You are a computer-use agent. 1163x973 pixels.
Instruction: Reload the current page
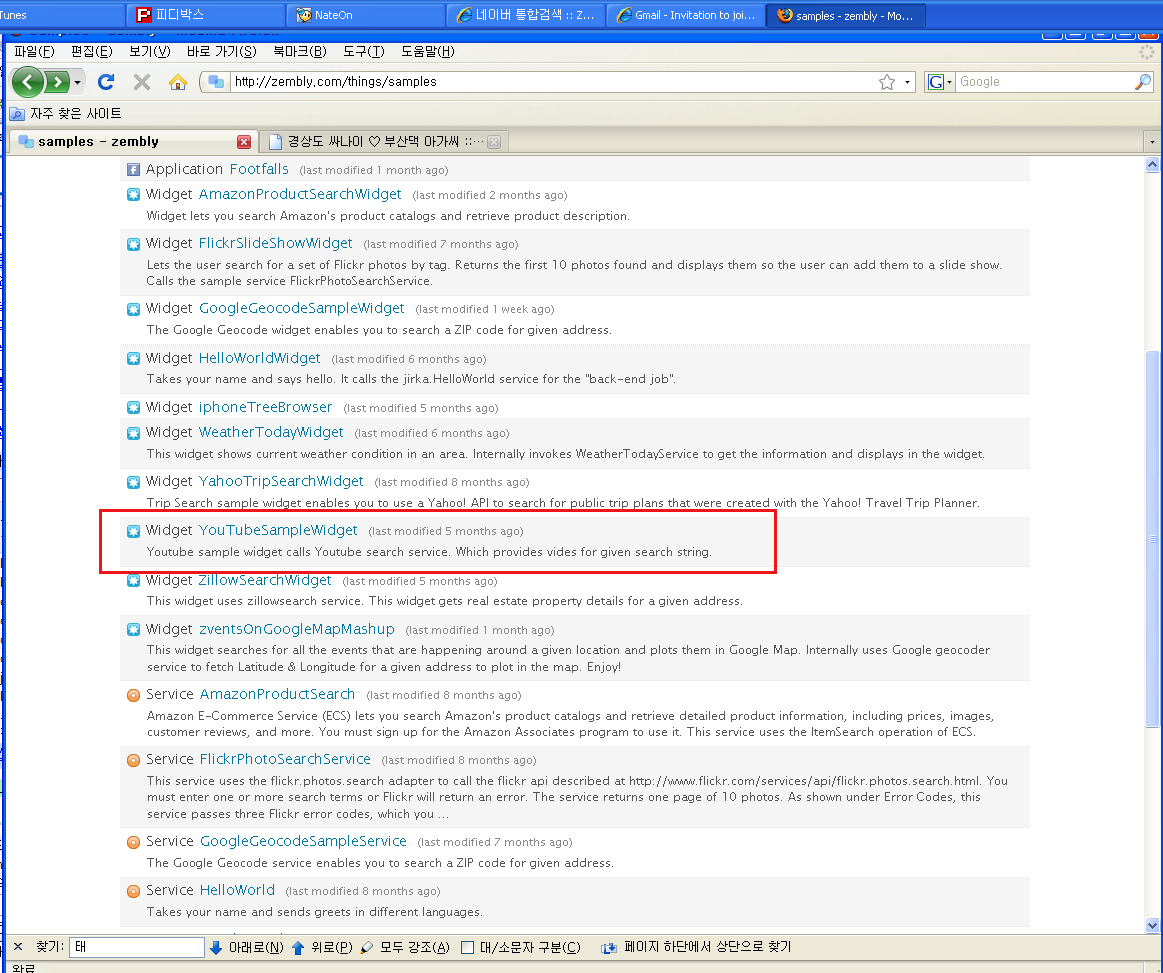click(106, 82)
